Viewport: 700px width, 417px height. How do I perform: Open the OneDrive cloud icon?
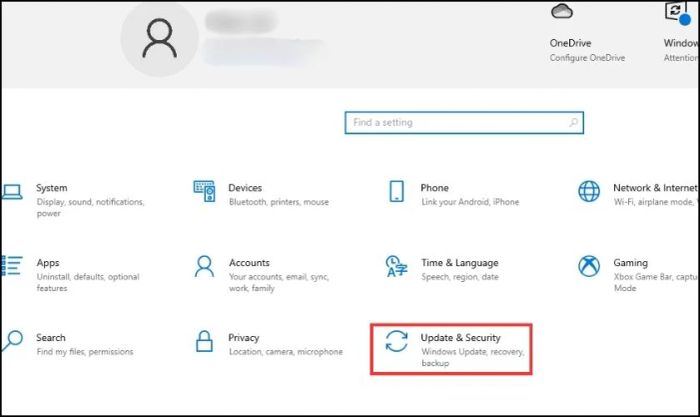(562, 11)
